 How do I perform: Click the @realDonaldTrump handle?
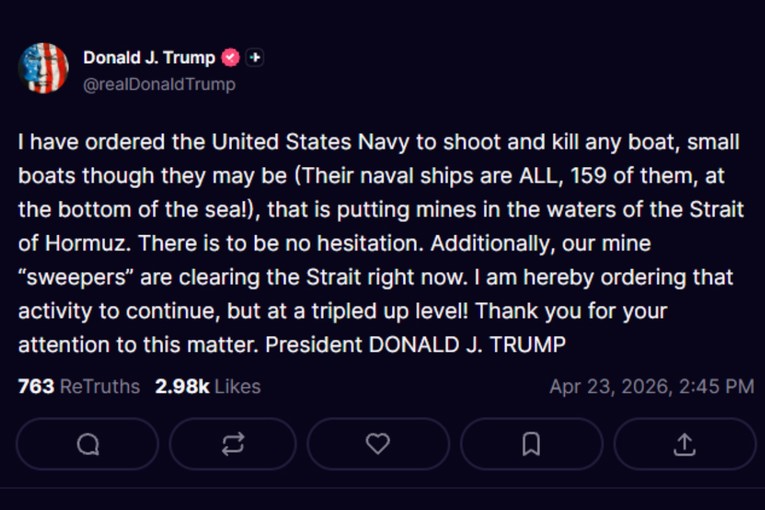pyautogui.click(x=160, y=84)
